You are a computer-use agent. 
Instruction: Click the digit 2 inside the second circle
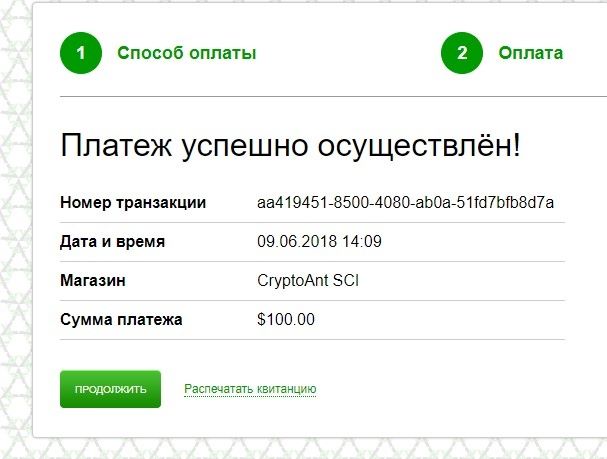[x=462, y=53]
